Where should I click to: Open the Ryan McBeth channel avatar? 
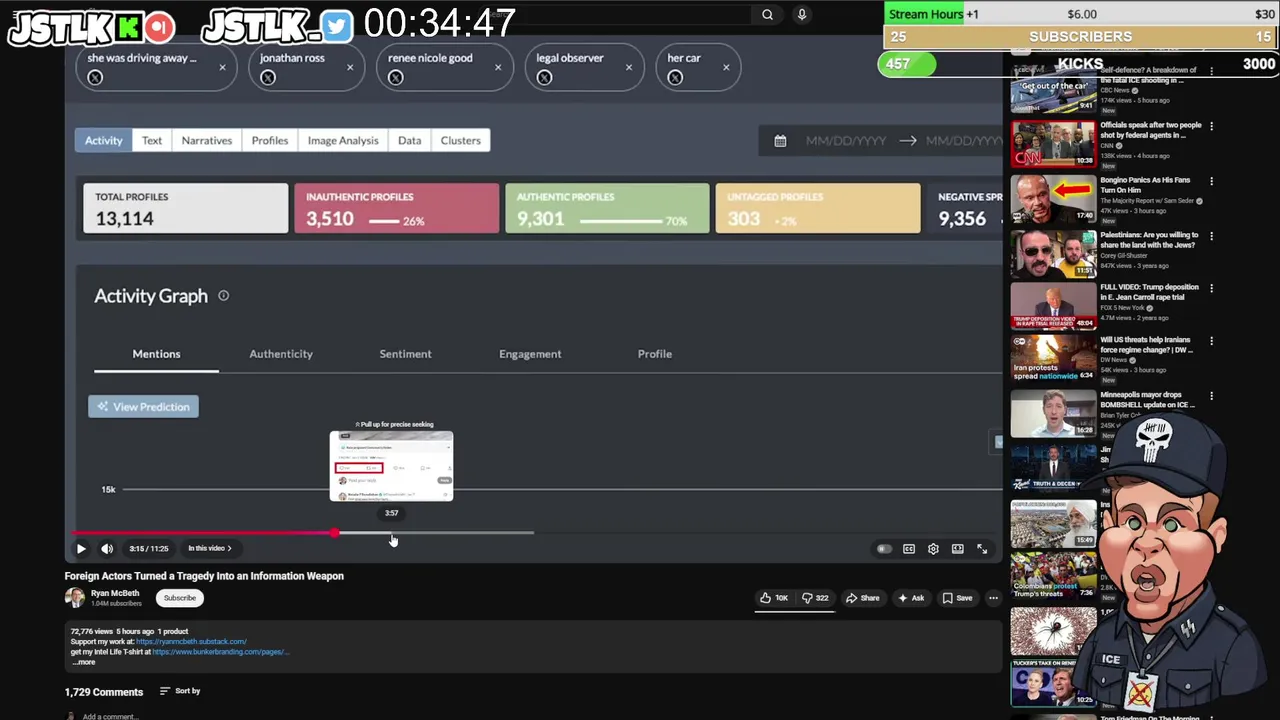75,598
